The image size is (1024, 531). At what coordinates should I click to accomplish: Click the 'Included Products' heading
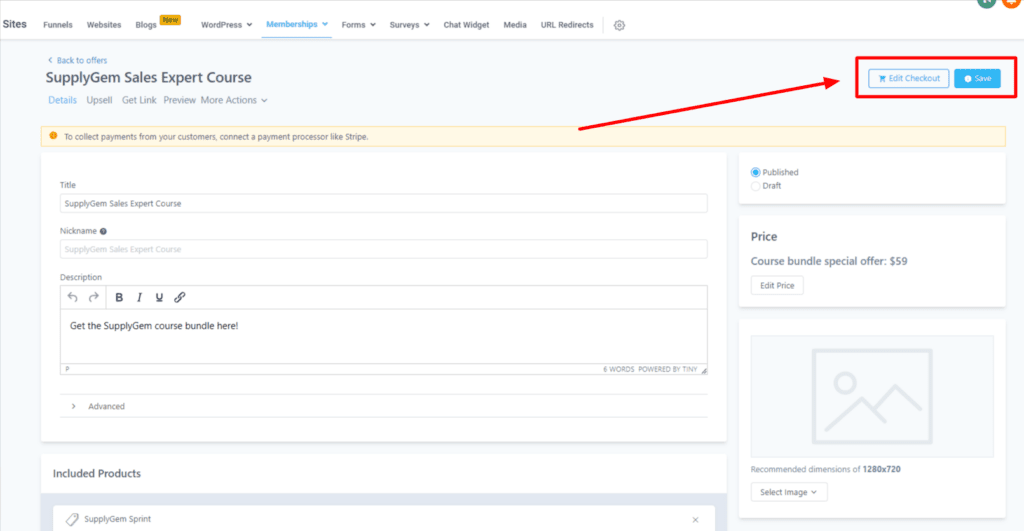(x=97, y=474)
